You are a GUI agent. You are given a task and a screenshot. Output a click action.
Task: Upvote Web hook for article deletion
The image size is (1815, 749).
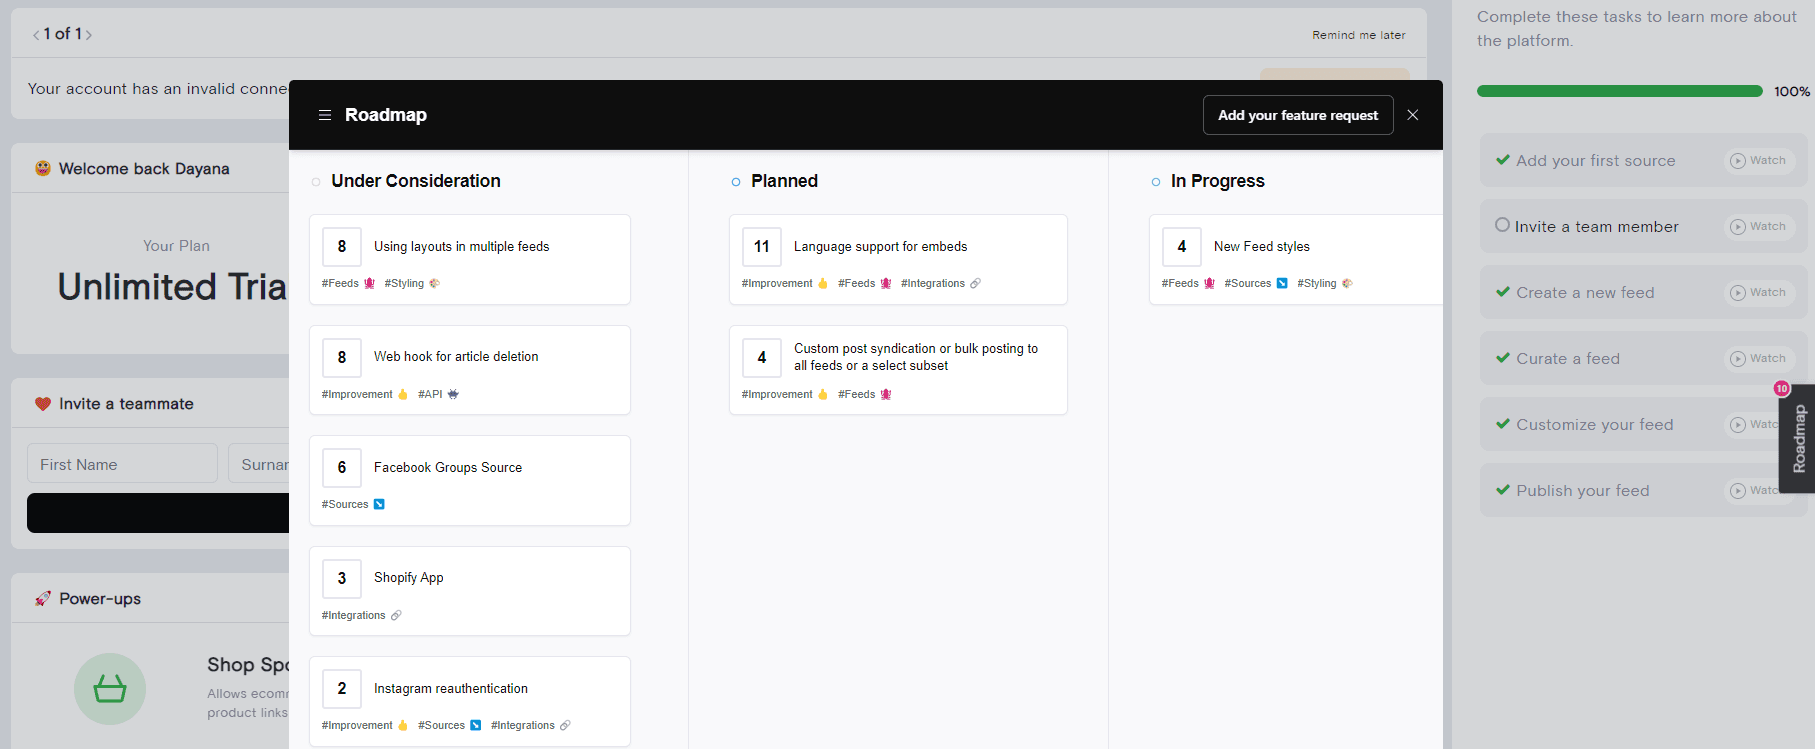coord(342,357)
